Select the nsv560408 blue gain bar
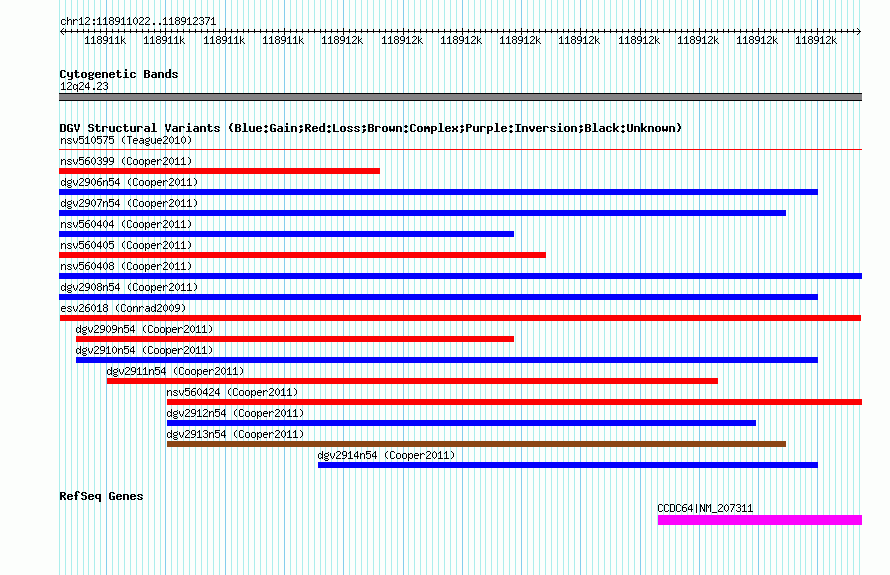This screenshot has height=575, width=890. tap(460, 276)
